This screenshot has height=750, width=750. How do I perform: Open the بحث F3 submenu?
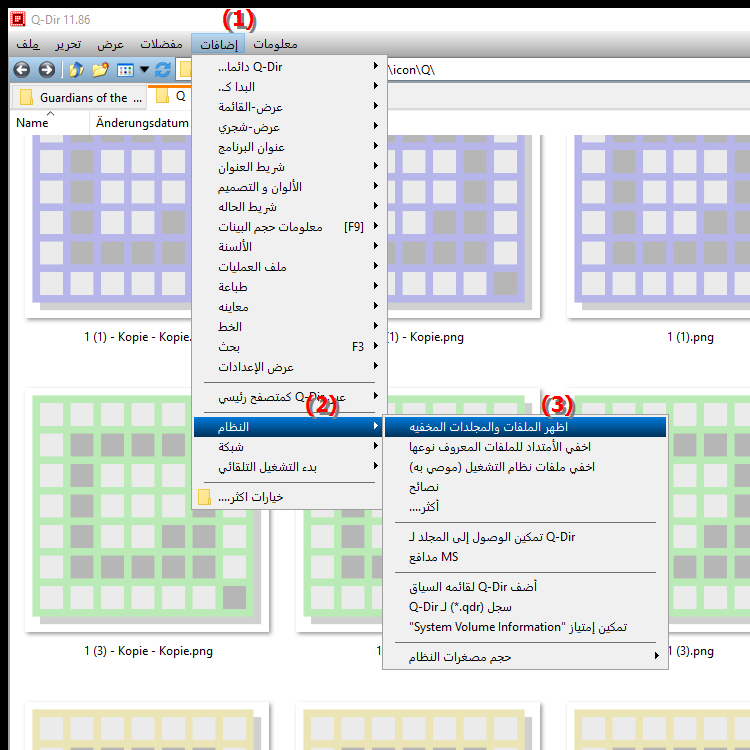click(x=289, y=347)
